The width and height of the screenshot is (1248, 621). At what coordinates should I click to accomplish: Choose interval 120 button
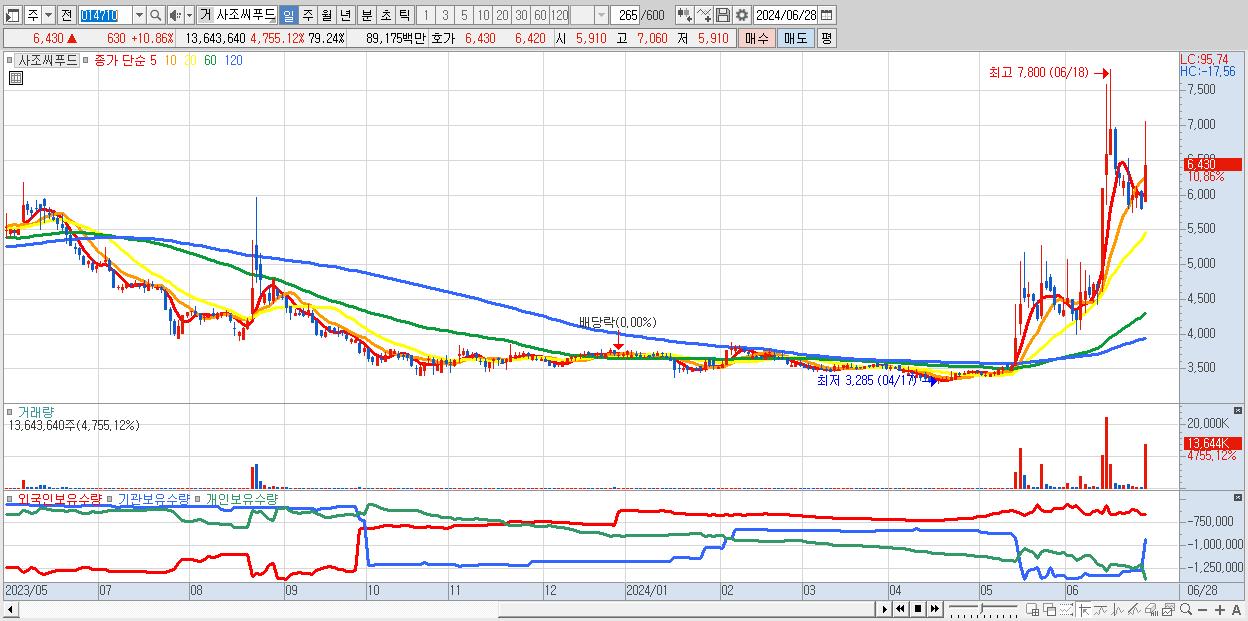tap(559, 15)
